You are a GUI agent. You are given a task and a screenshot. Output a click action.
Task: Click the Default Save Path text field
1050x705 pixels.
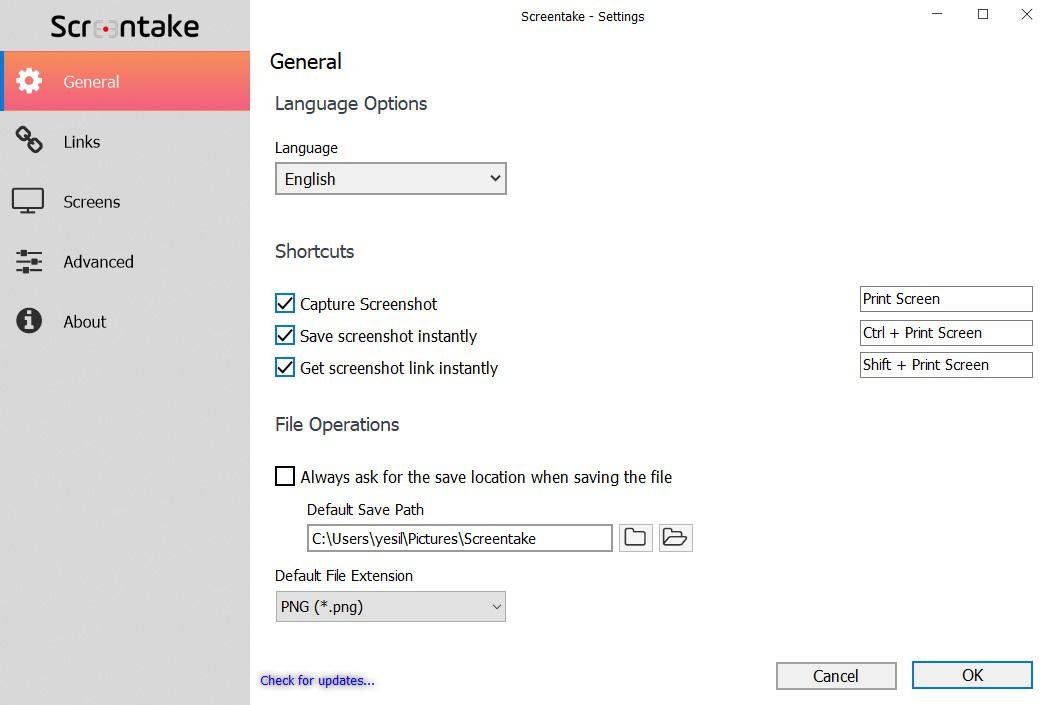click(459, 538)
